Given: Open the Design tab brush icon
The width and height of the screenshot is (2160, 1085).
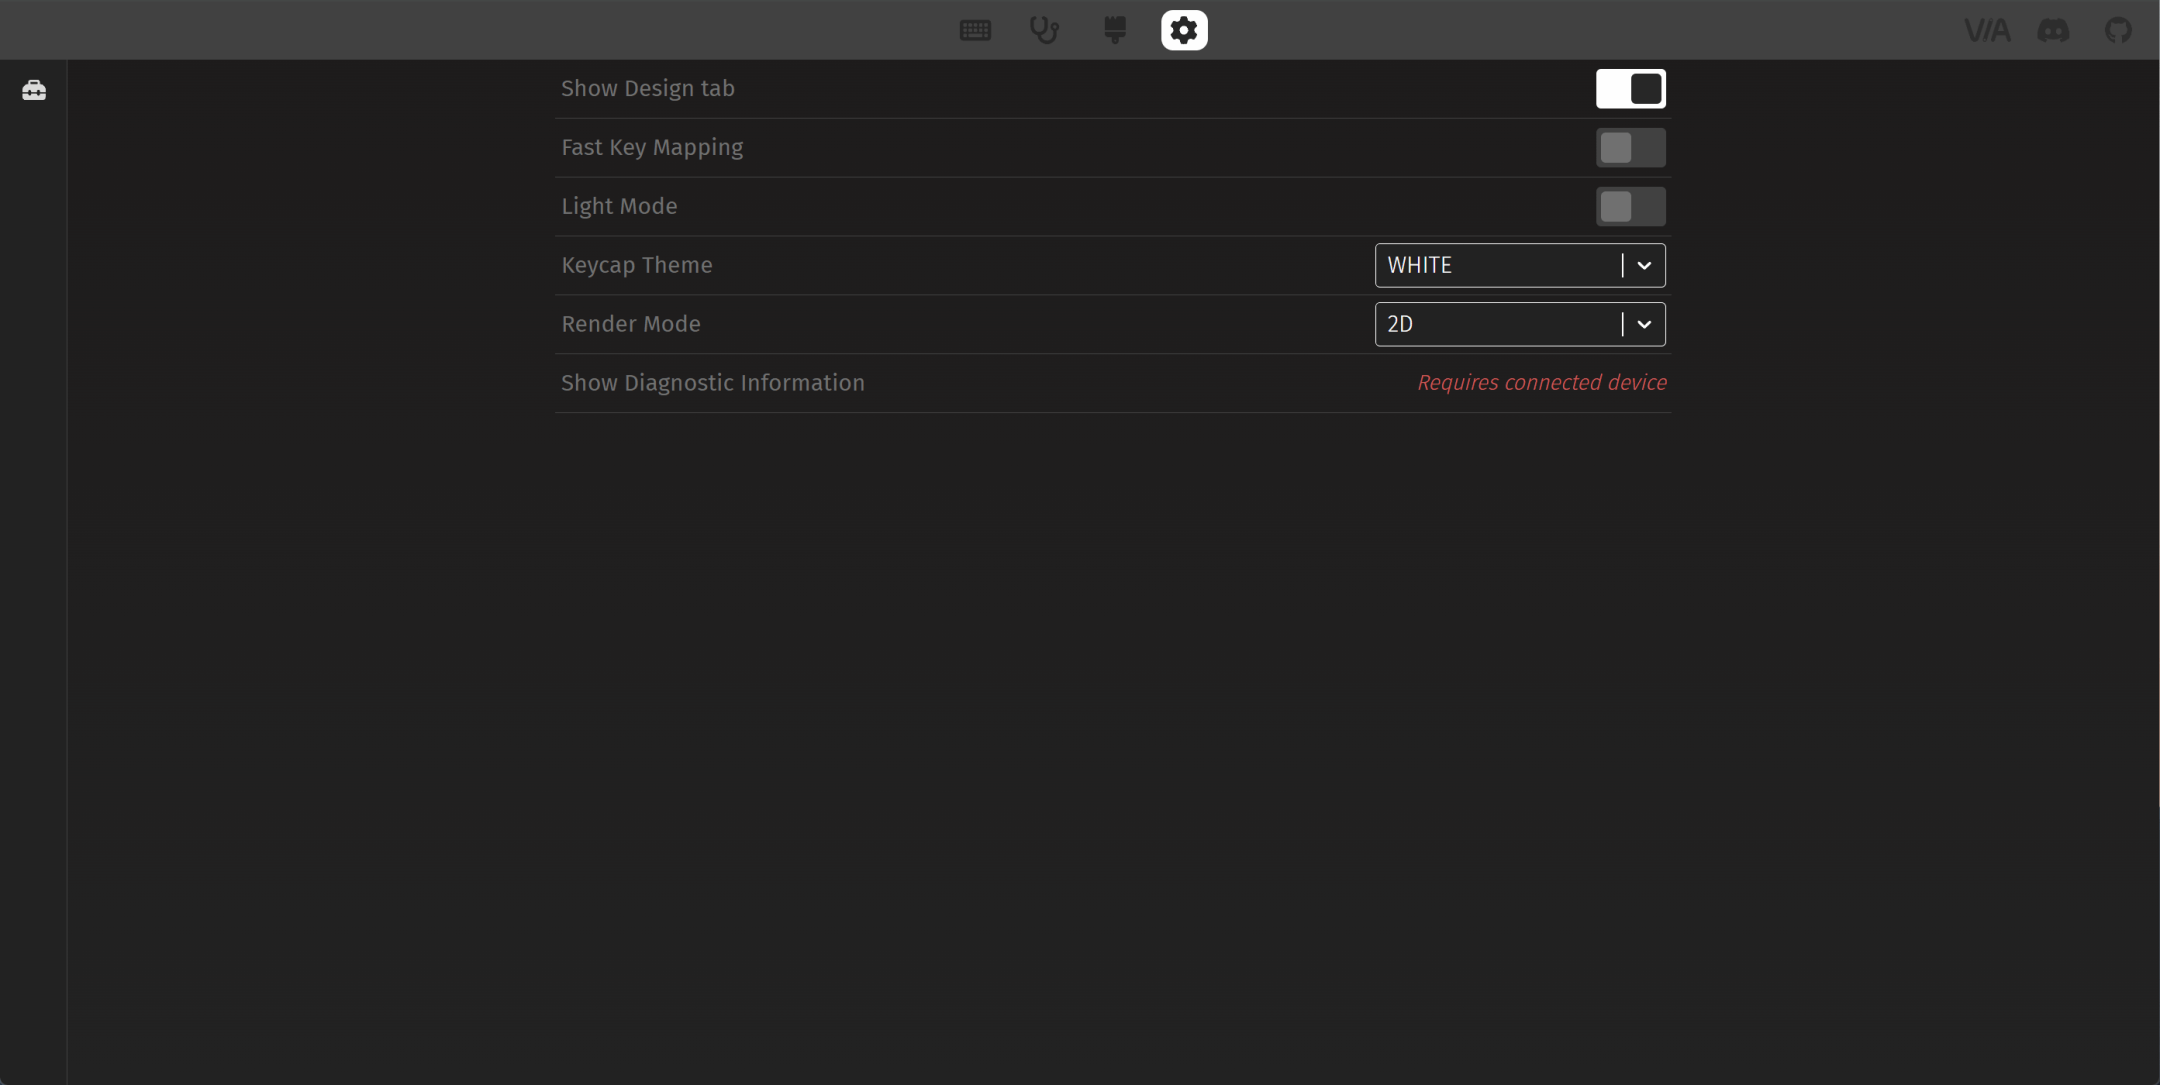Looking at the screenshot, I should 1115,30.
